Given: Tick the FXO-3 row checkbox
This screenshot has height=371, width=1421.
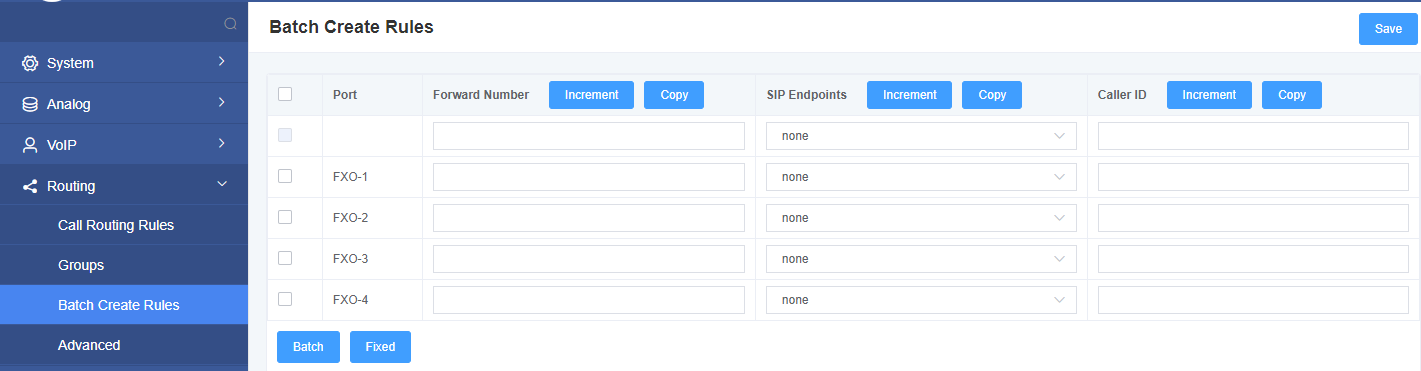Looking at the screenshot, I should (x=285, y=258).
